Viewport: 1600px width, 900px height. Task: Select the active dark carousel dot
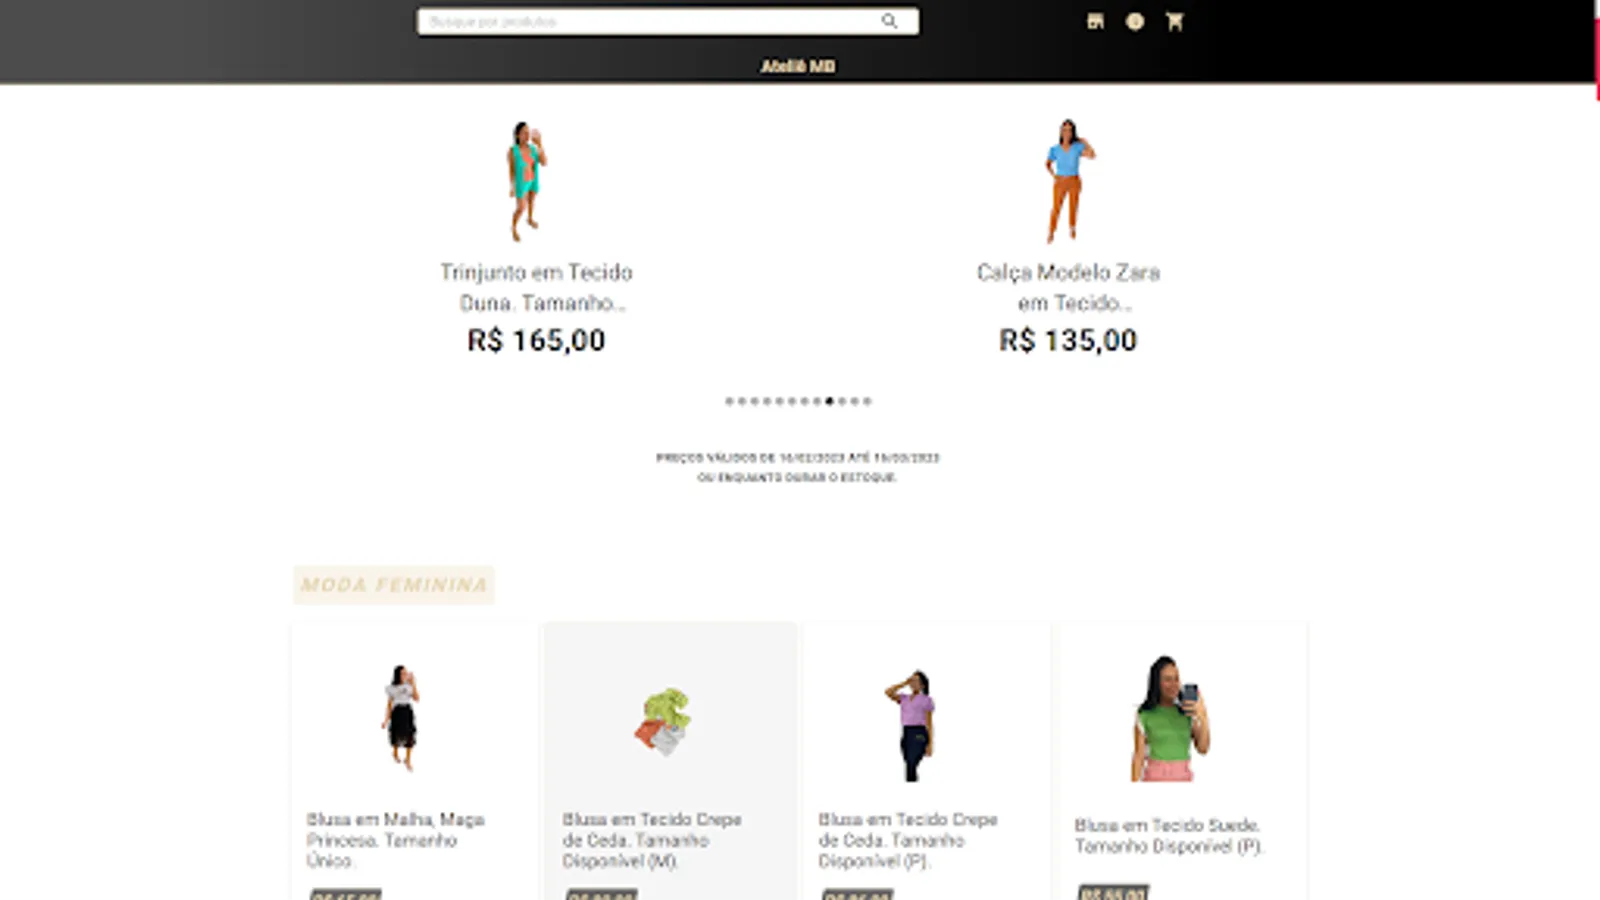(x=829, y=401)
